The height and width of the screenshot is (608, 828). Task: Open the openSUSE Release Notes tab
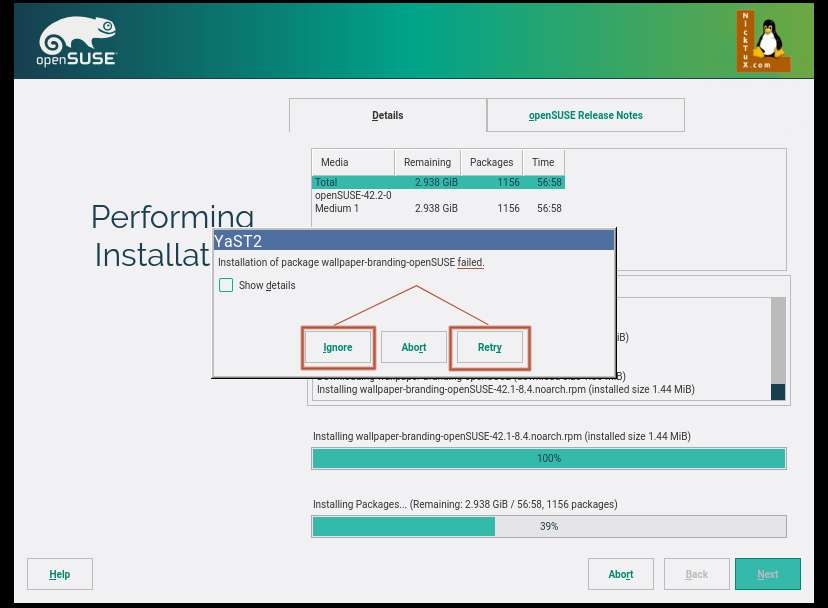585,115
